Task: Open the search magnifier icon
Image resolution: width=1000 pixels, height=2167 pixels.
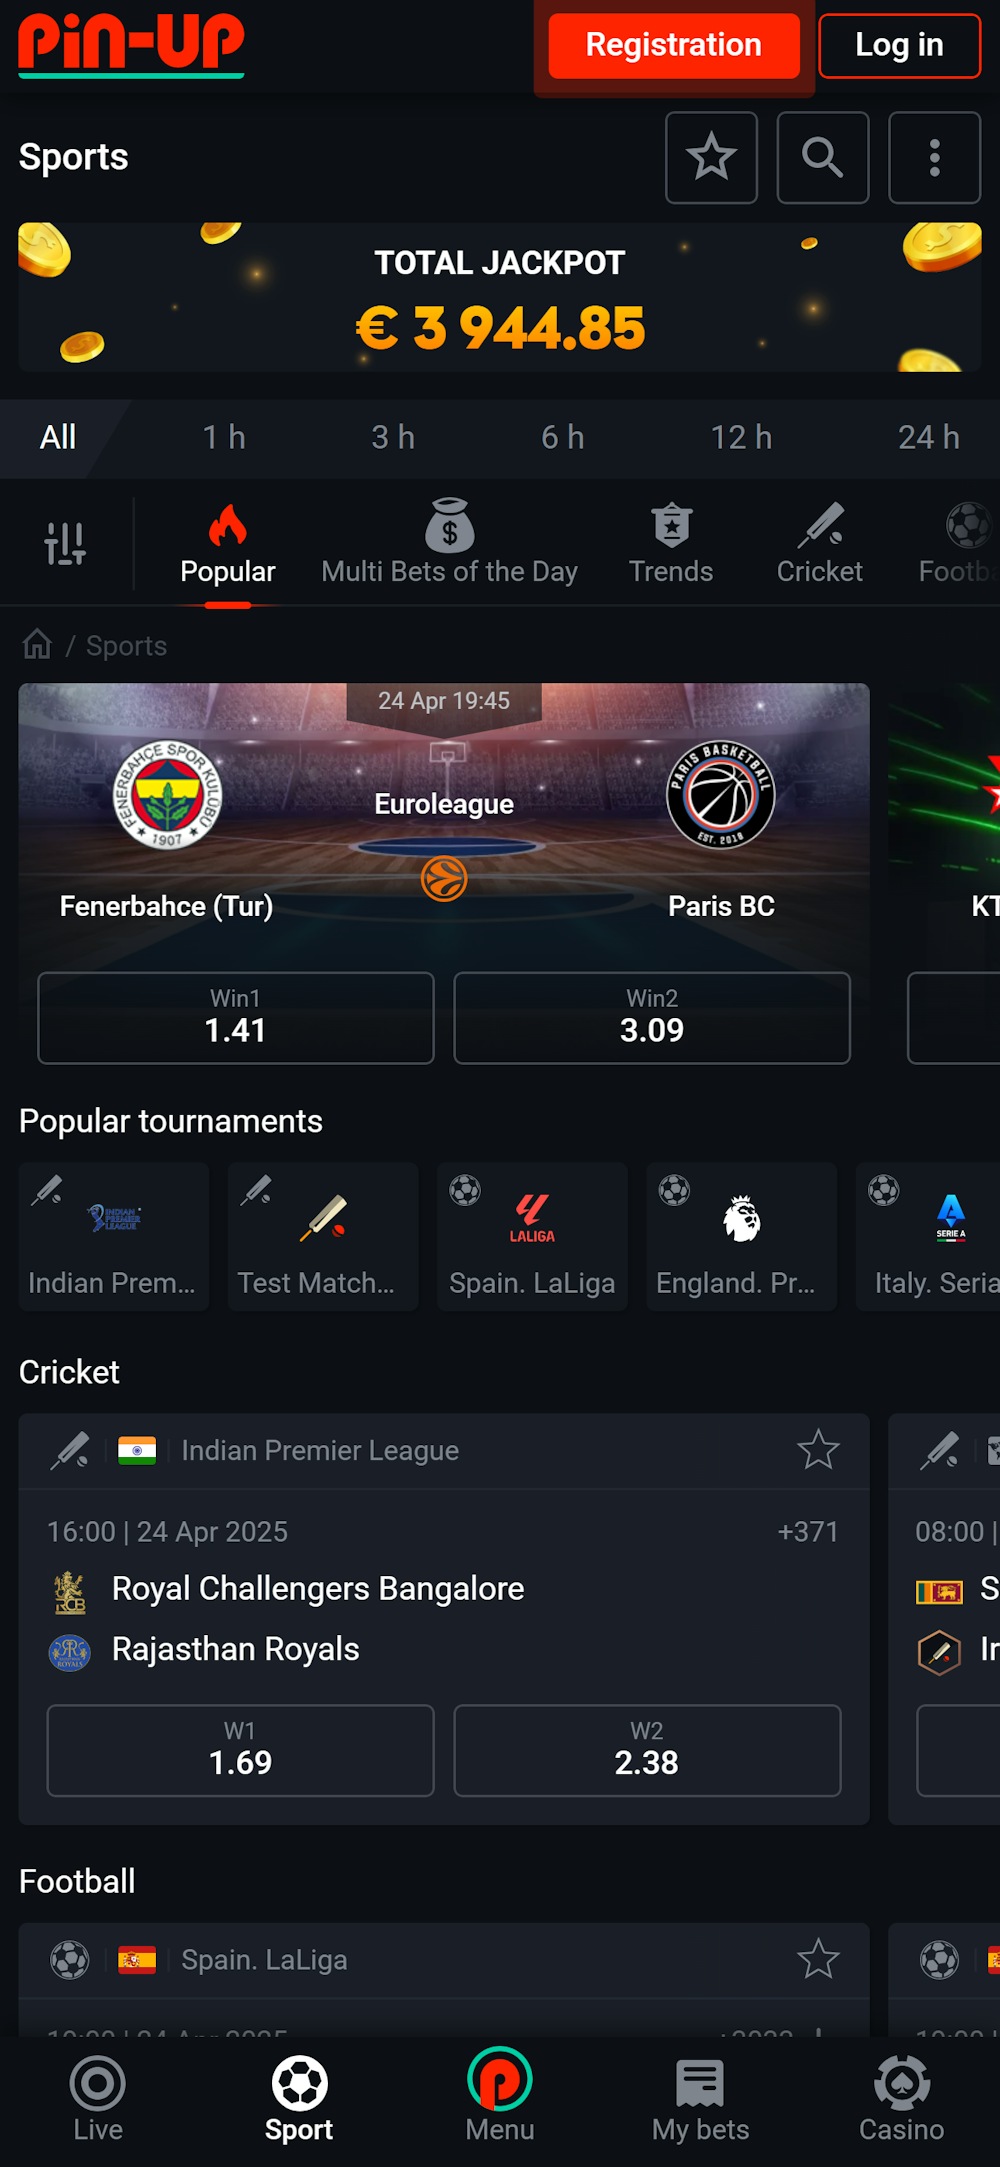Action: point(822,158)
